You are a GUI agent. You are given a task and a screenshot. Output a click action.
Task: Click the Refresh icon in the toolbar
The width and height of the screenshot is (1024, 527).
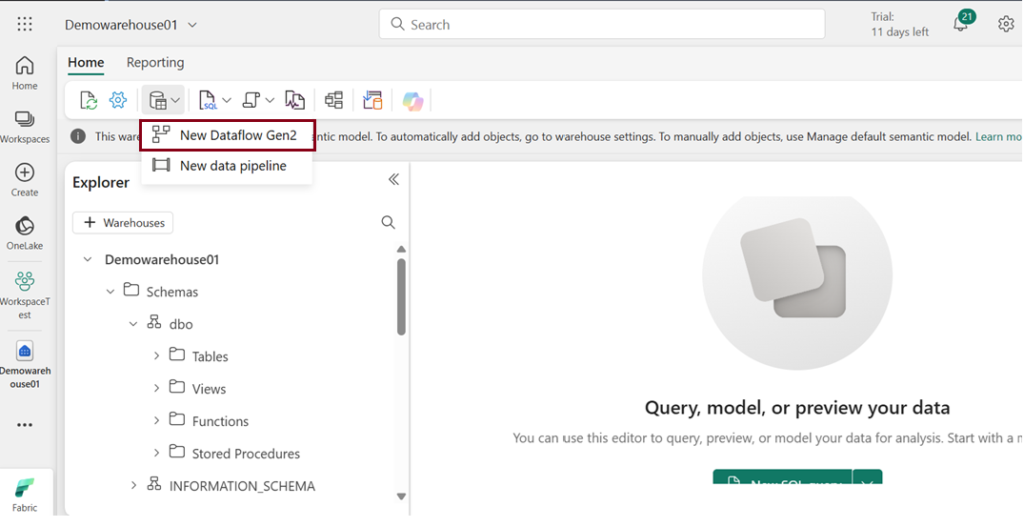click(x=89, y=100)
